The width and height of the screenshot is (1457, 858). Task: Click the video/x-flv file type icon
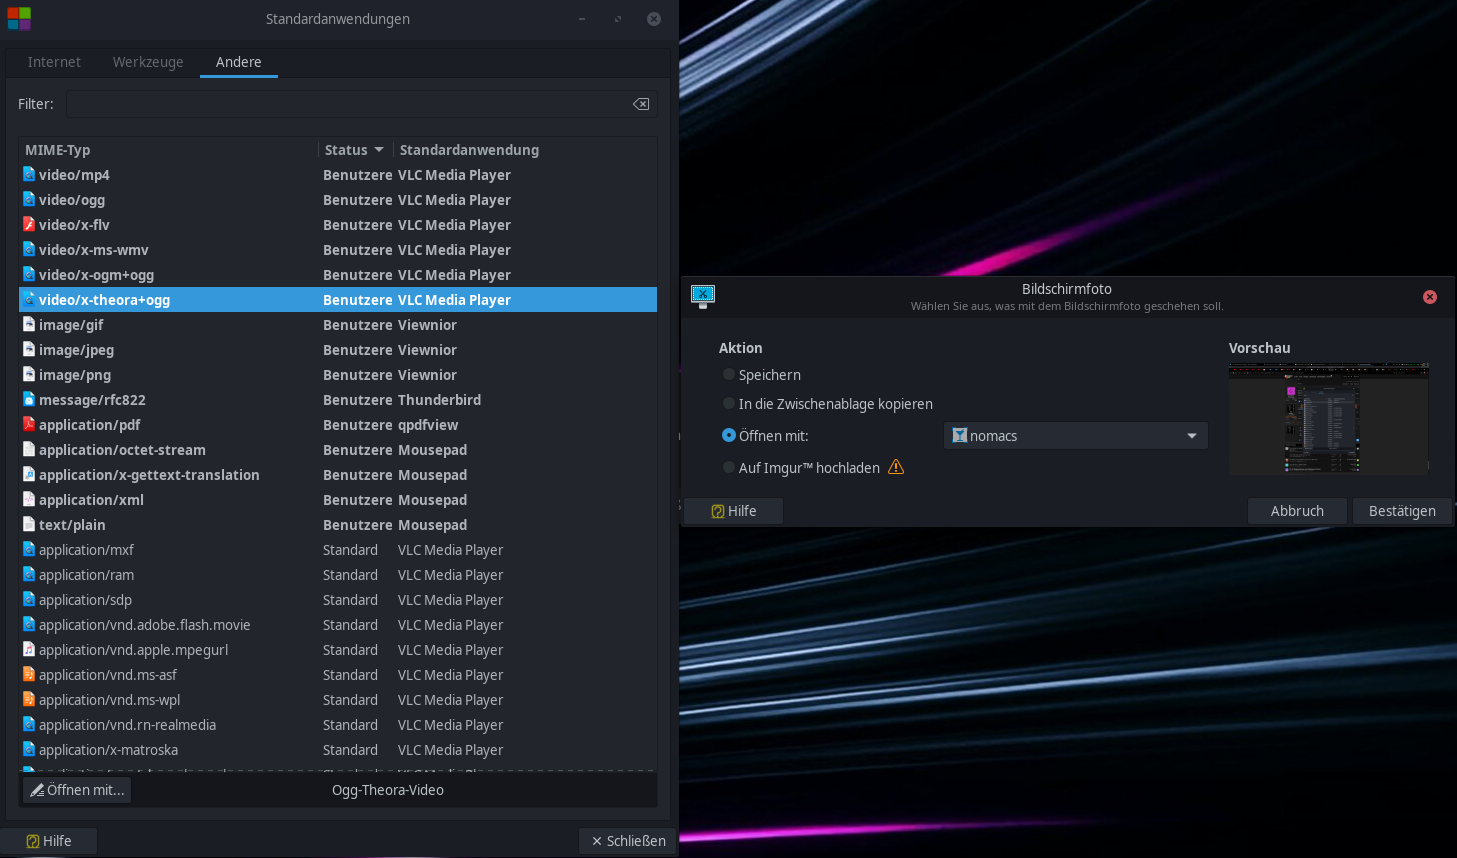tap(29, 224)
